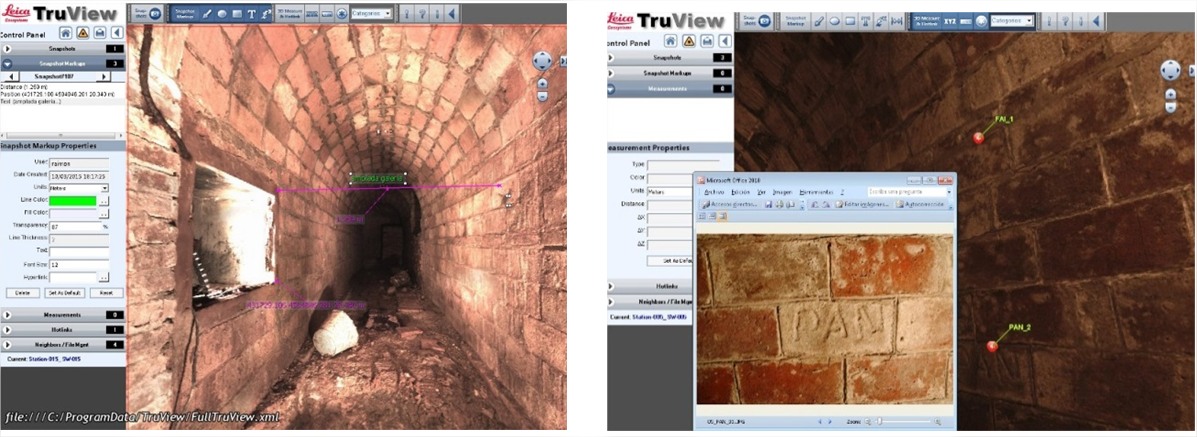Viewport: 1197px width, 437px height.
Task: Click the empty Fill Color swatch
Action: point(73,213)
